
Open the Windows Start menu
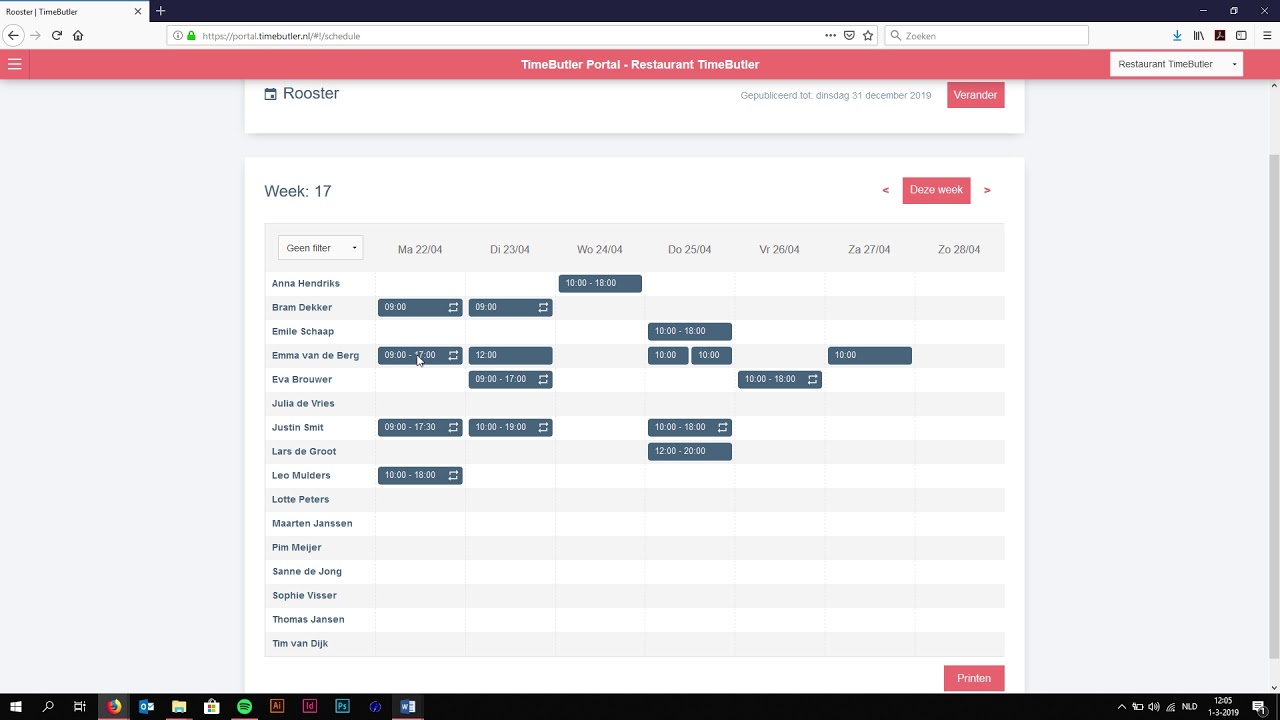tap(16, 706)
